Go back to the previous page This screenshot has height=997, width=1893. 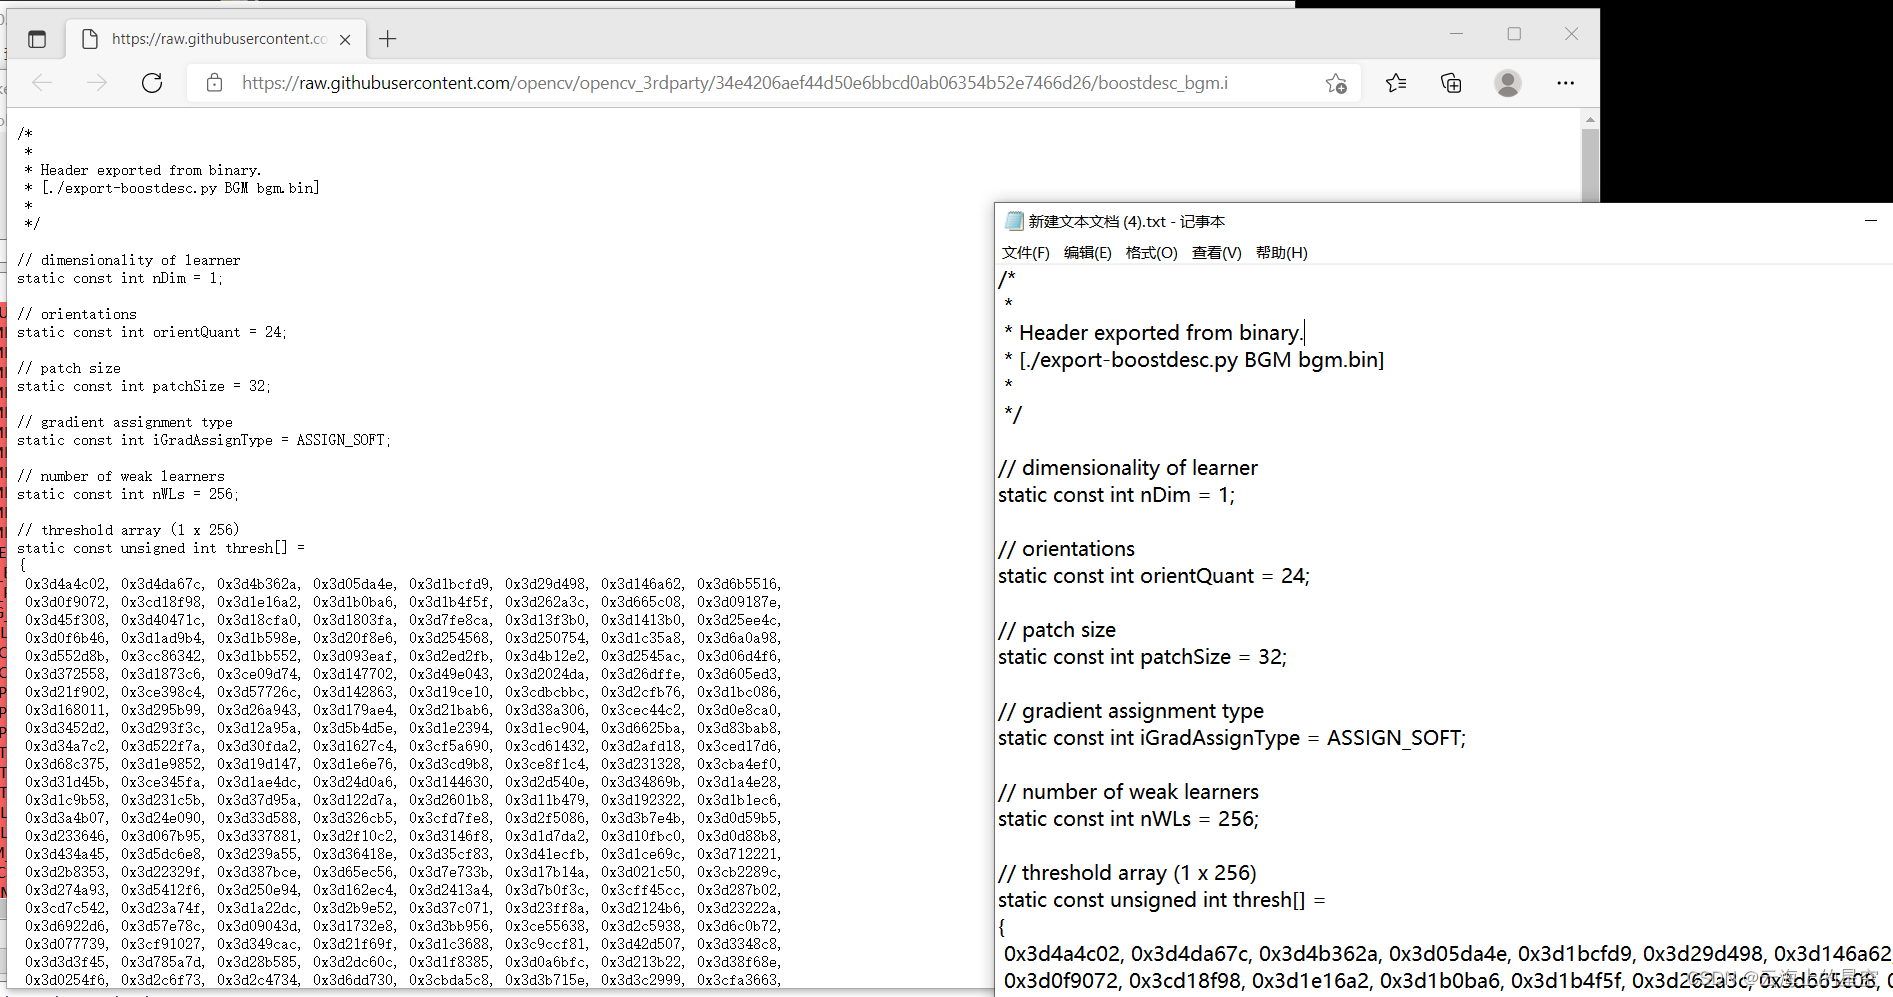[x=42, y=83]
